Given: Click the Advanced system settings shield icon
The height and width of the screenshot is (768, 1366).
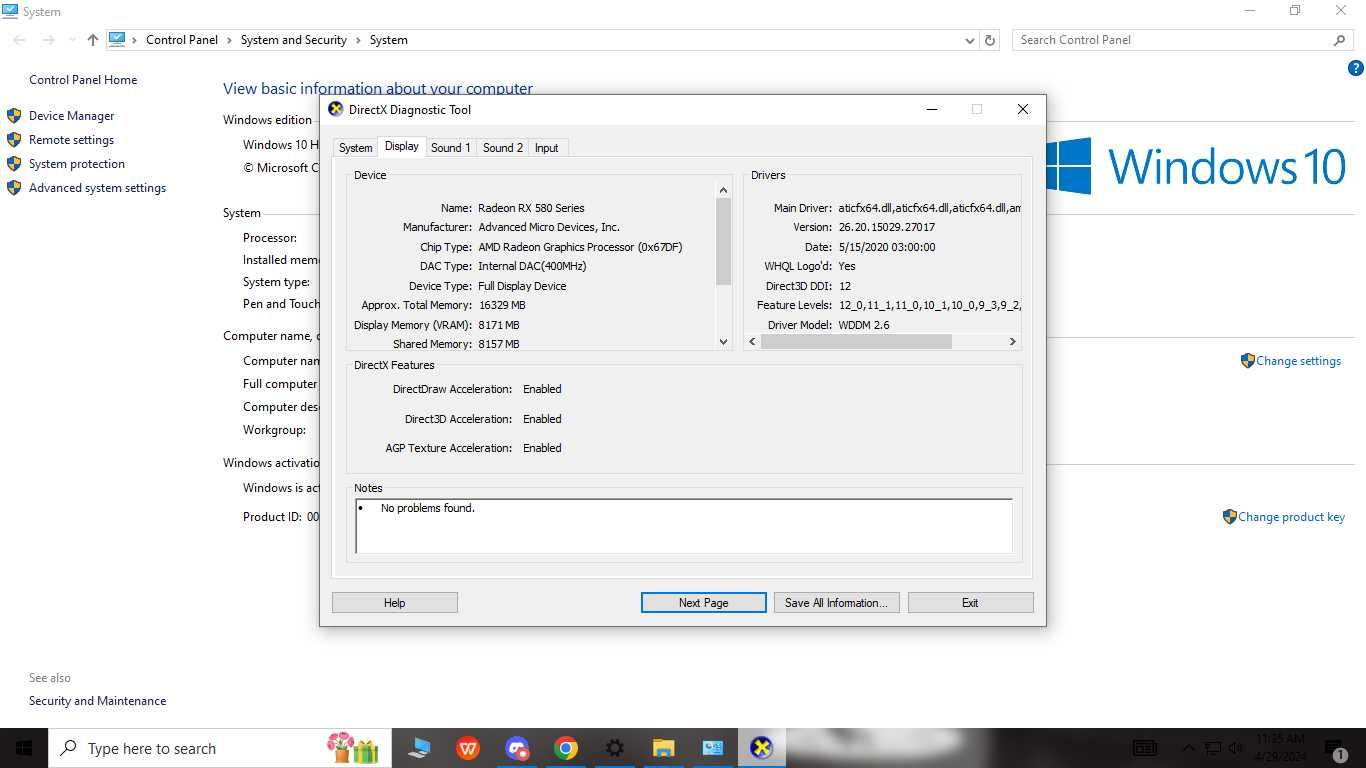Looking at the screenshot, I should click(x=14, y=188).
